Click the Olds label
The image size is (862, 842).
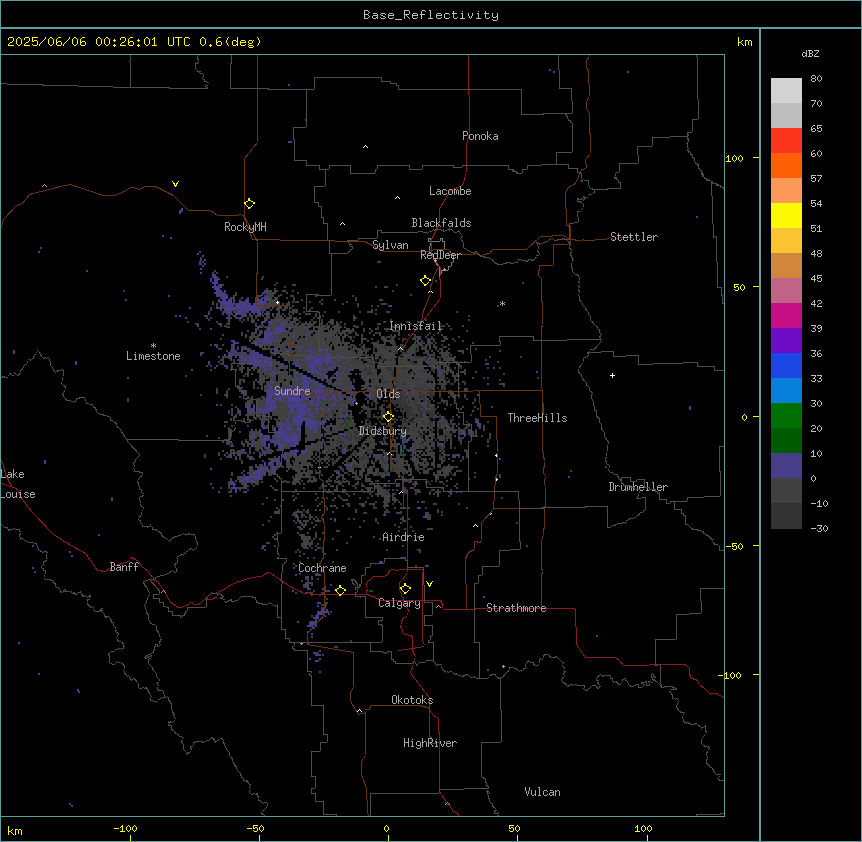(388, 394)
